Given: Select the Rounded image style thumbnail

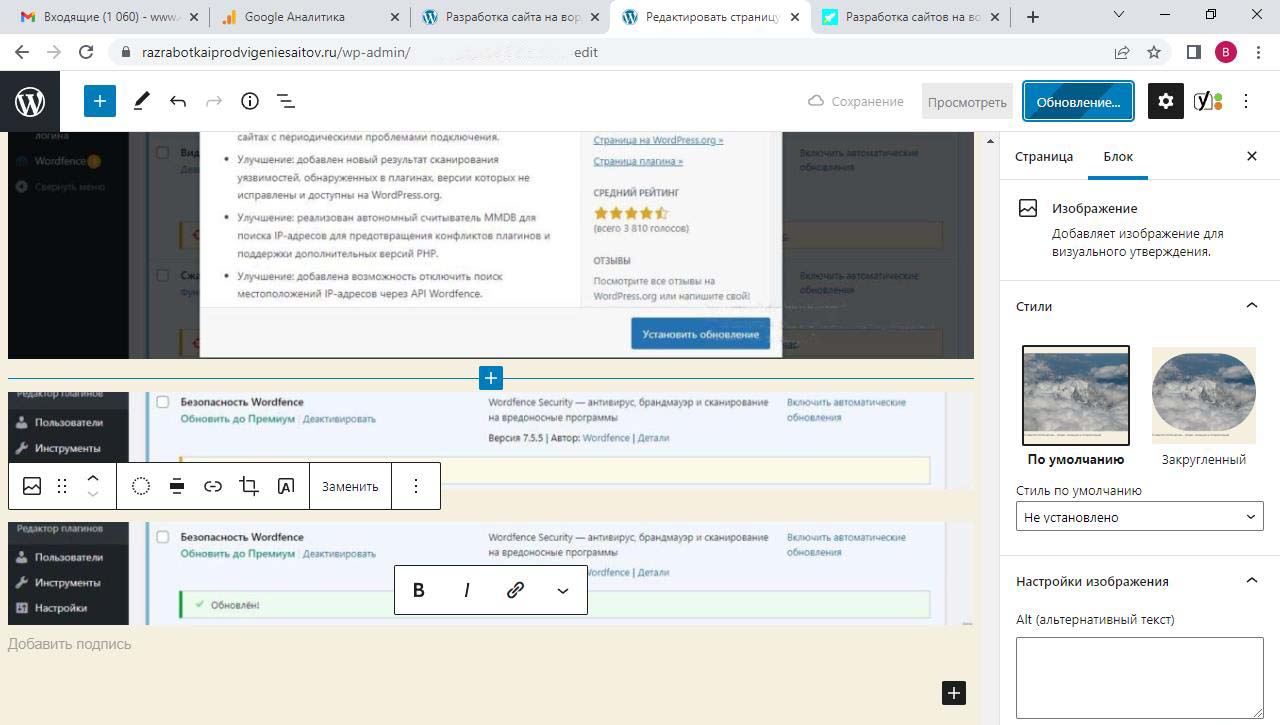Looking at the screenshot, I should coord(1203,396).
